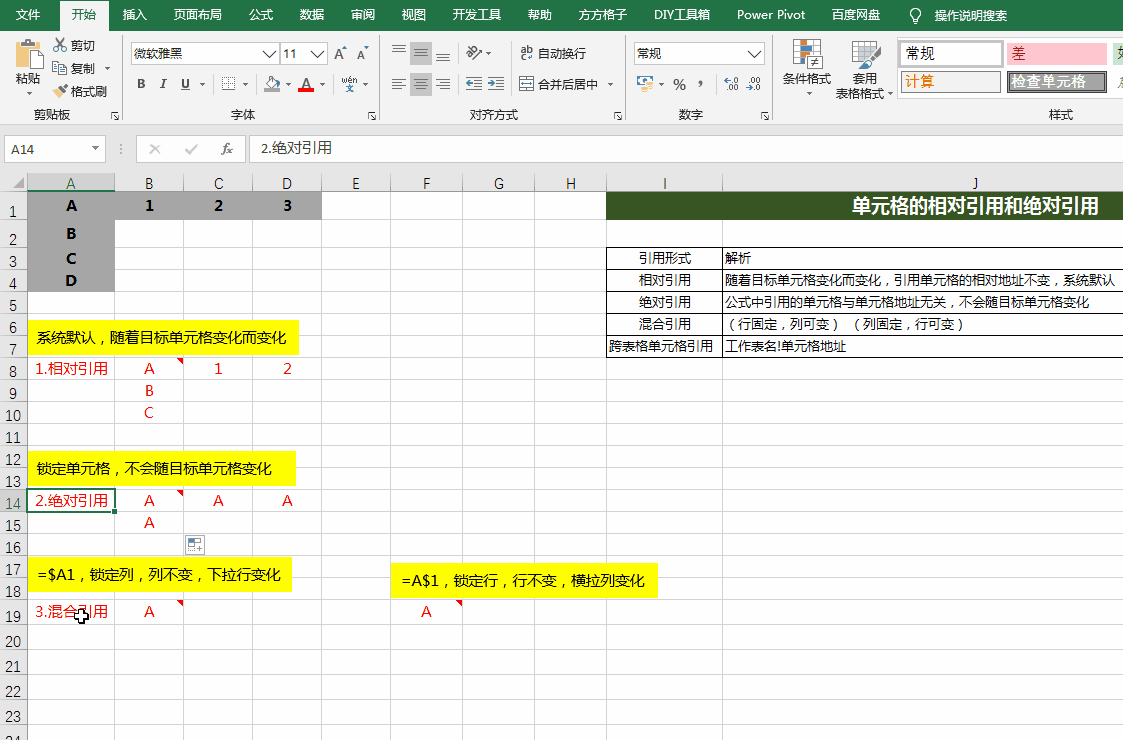Apply red font color with A icon
This screenshot has width=1123, height=740.
tap(307, 85)
